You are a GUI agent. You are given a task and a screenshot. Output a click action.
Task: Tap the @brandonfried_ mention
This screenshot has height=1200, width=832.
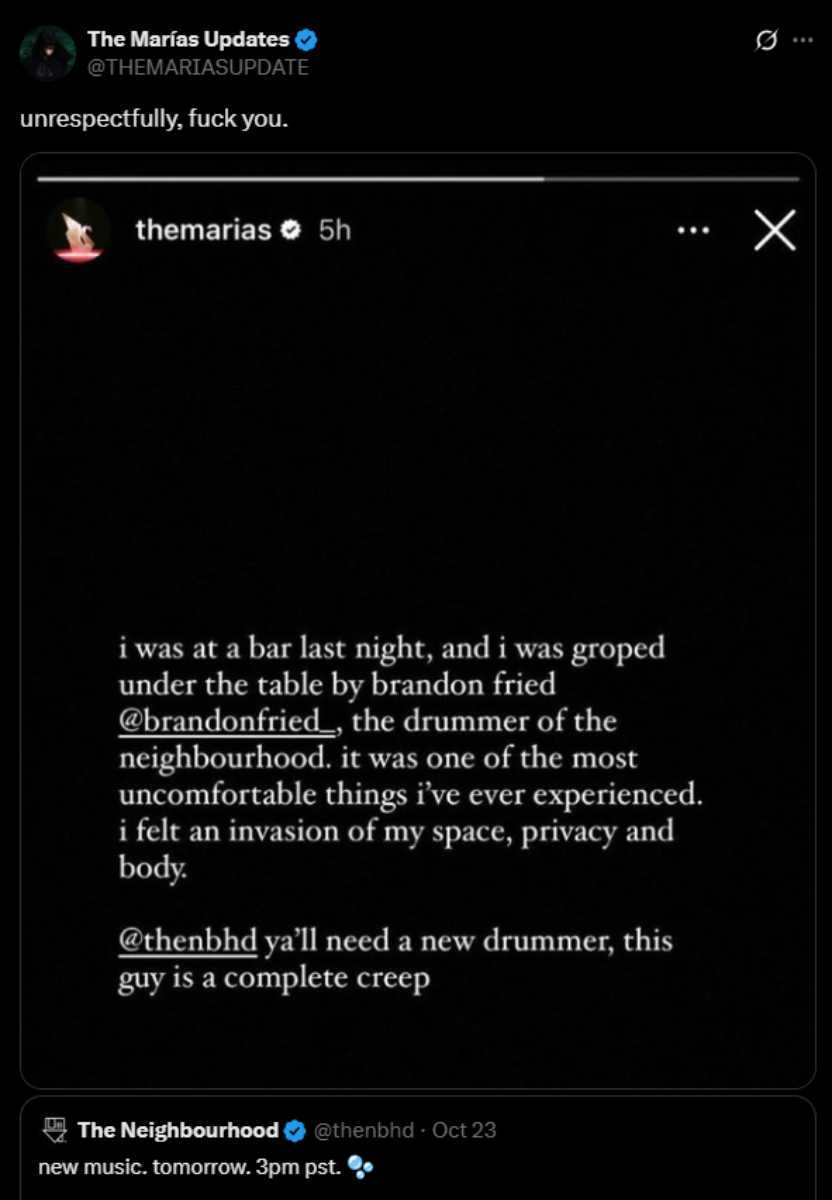(x=230, y=721)
